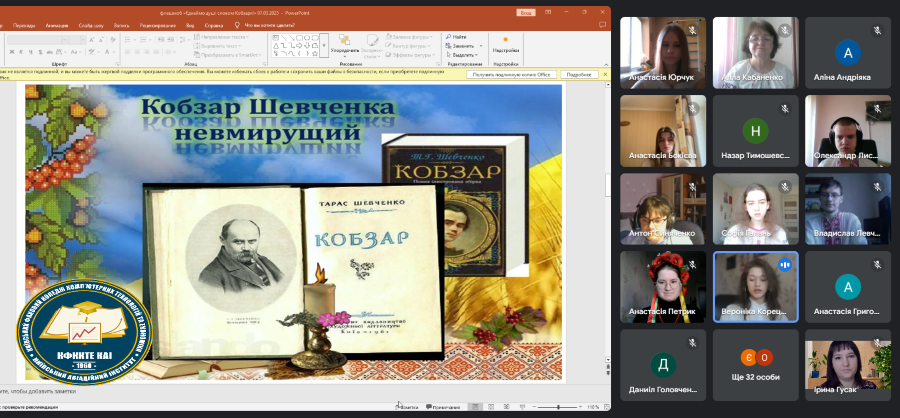Open the Replace (Заменить) tool
Screen dimensions: 900x418
[462, 46]
